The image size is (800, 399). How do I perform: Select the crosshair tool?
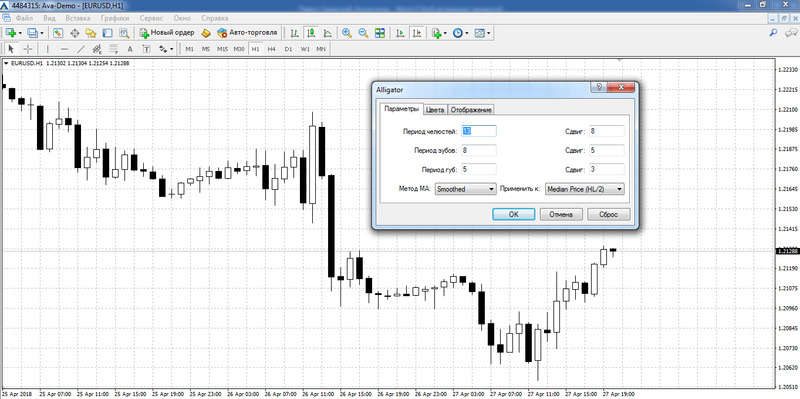(28, 49)
